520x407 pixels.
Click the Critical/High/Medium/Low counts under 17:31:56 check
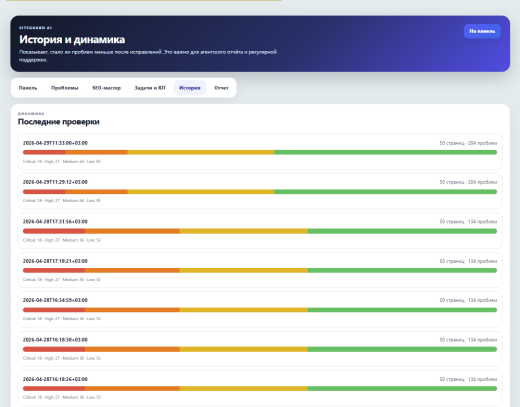click(62, 240)
